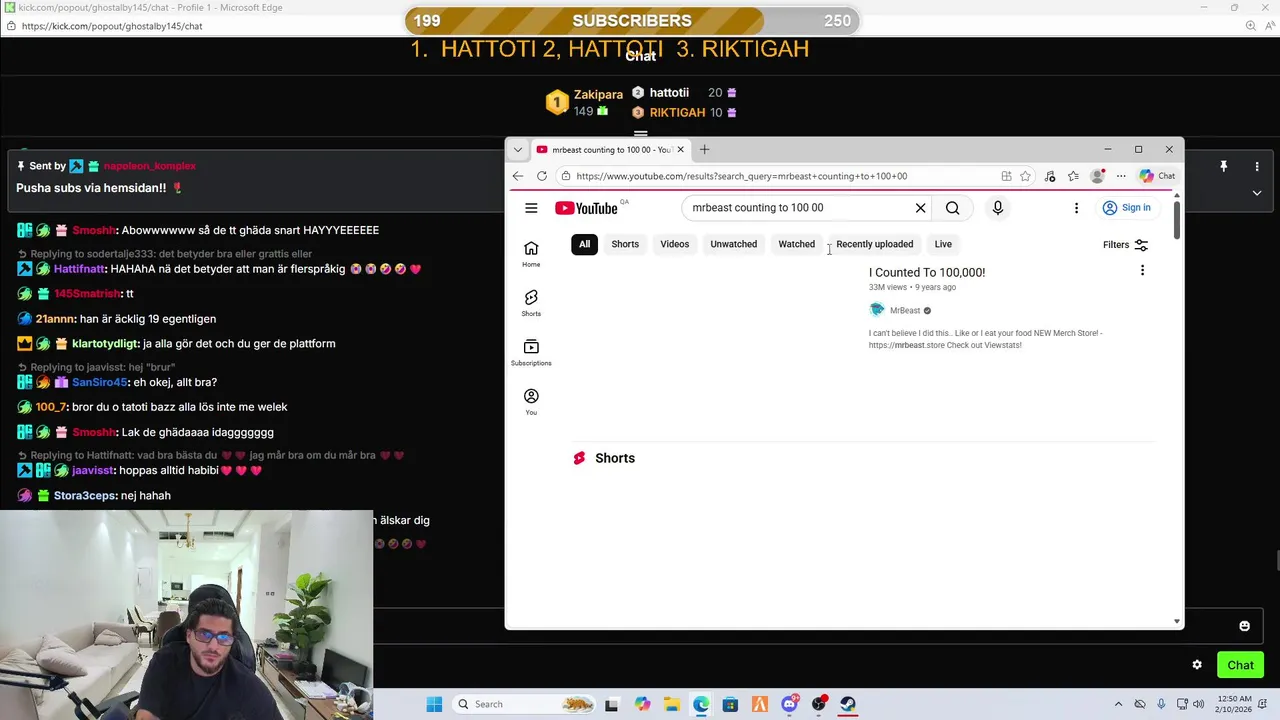The image size is (1280, 720).
Task: Open the music extension icon in Edge toolbar
Action: click(1049, 176)
